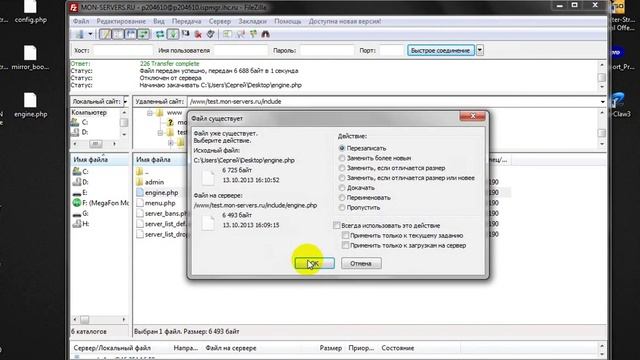
Task: Click the local file list horizontal scrollbar
Action: pos(99,320)
